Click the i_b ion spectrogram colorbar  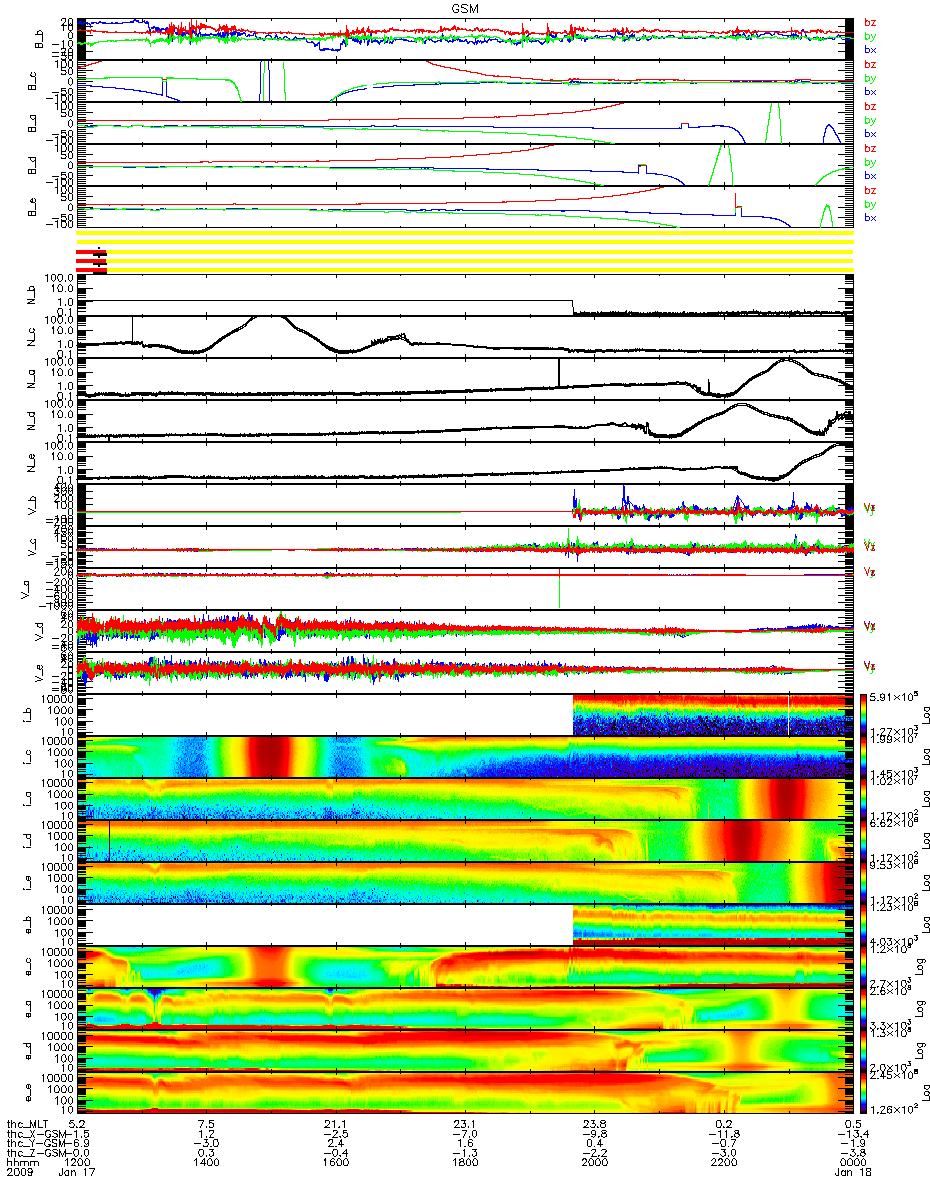866,714
